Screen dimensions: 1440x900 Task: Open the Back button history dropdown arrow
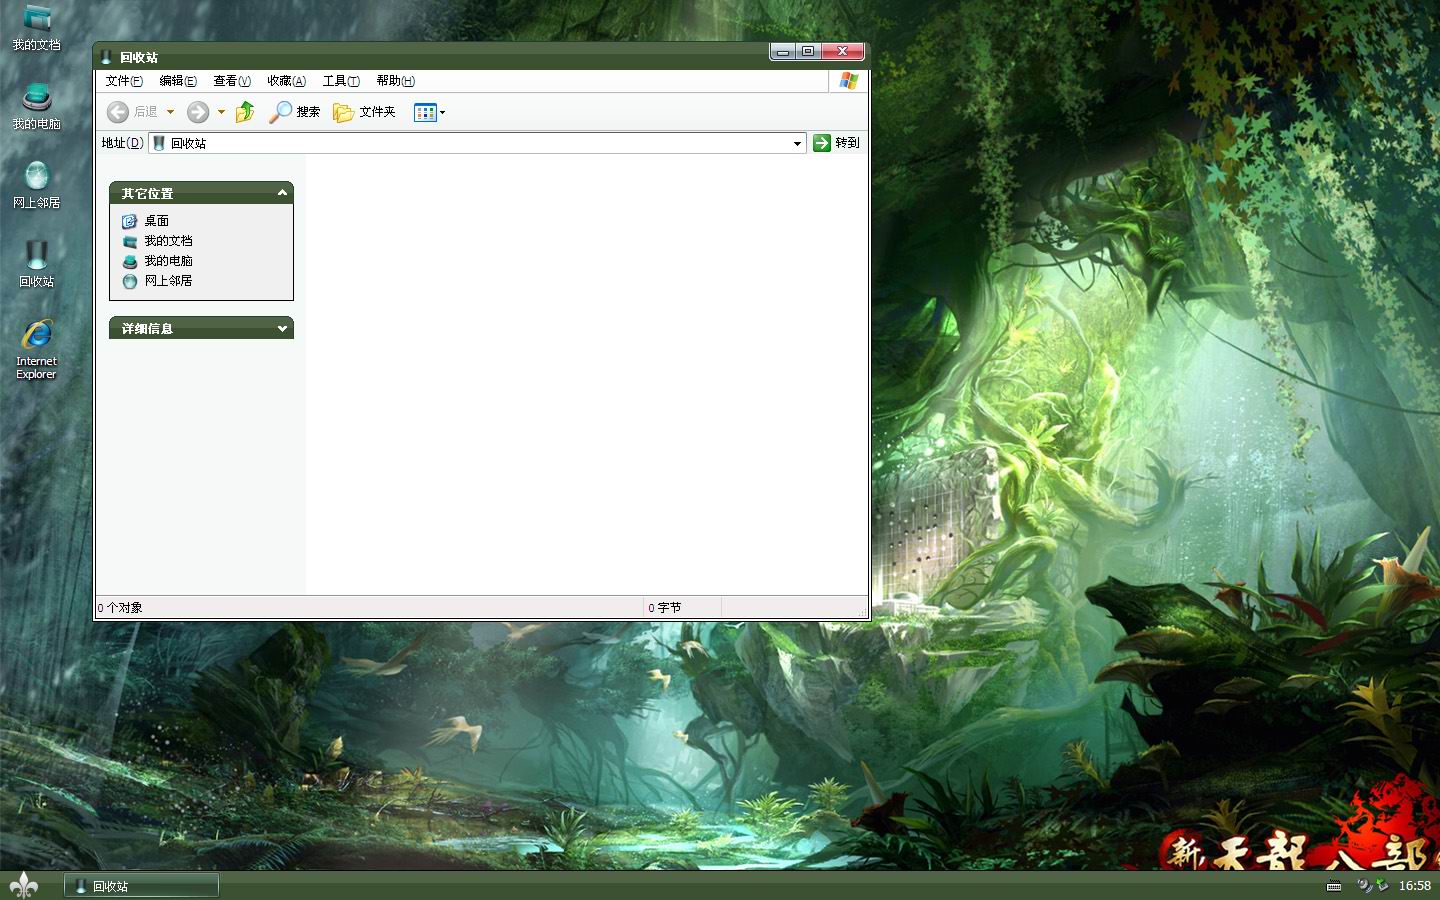(x=170, y=112)
